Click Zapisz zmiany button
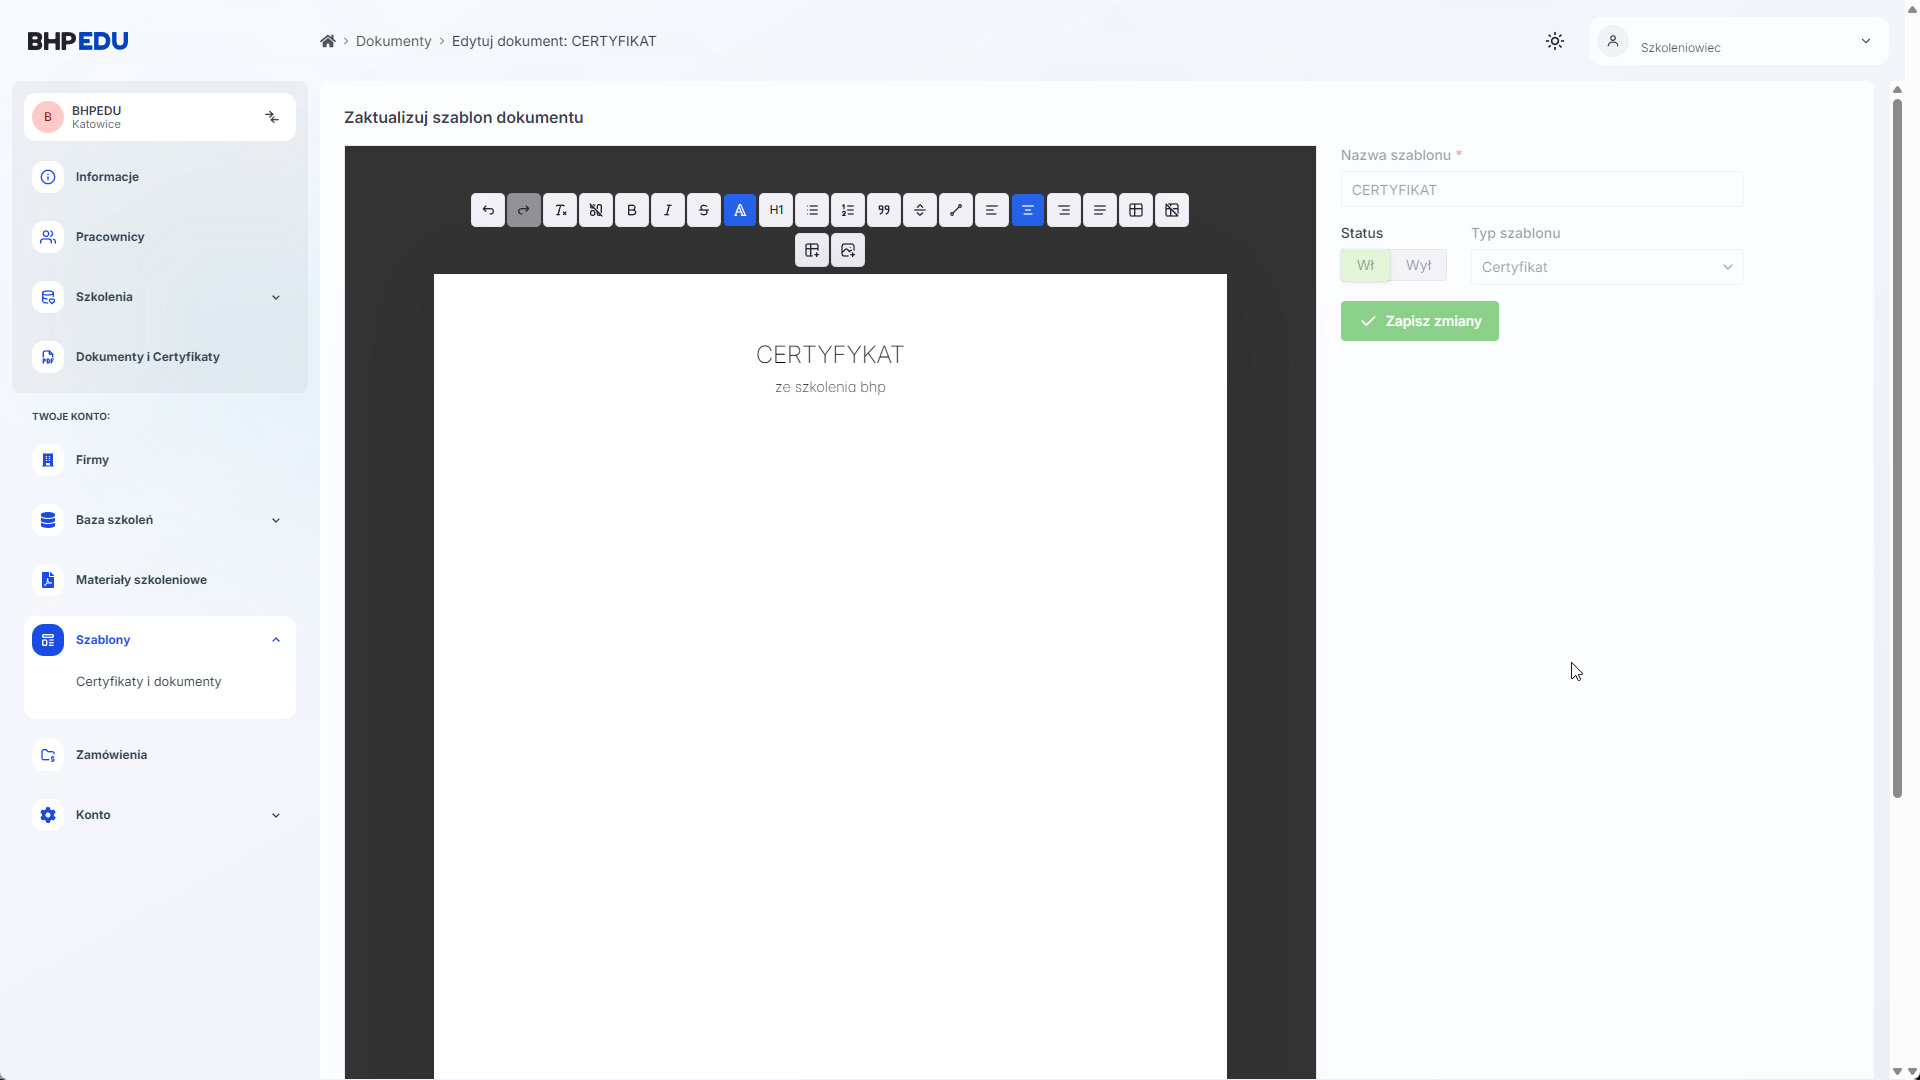This screenshot has width=1920, height=1080. (1419, 321)
